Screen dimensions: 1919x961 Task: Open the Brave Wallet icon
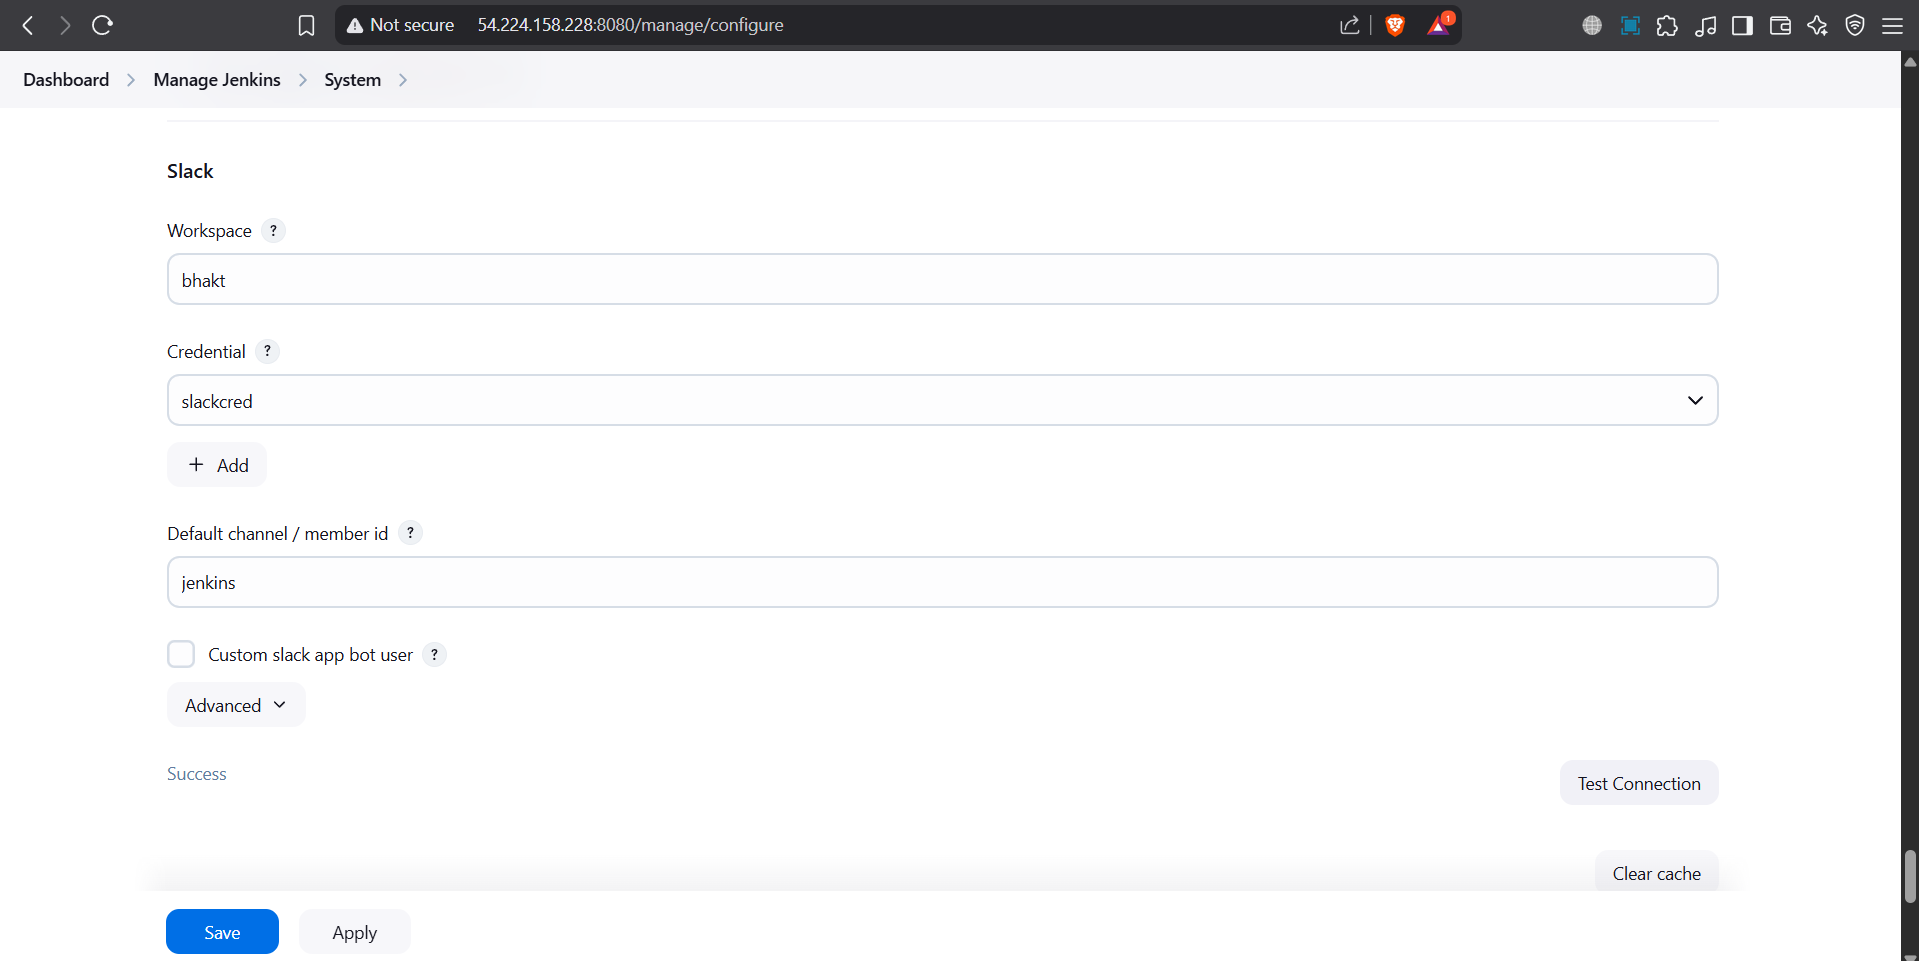pyautogui.click(x=1780, y=25)
